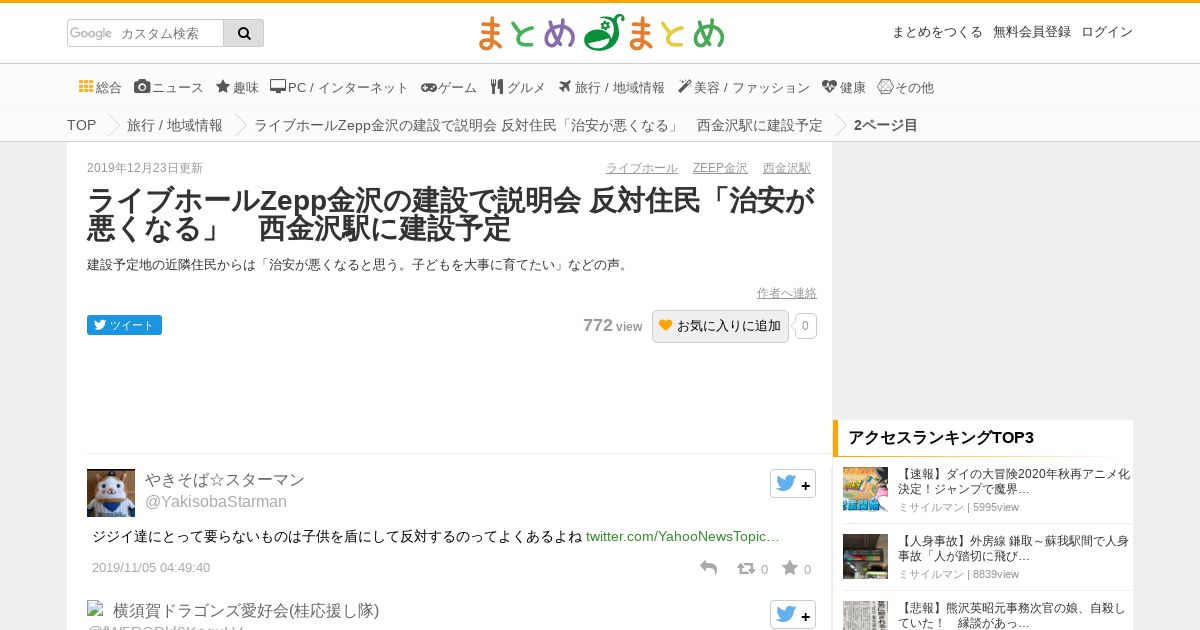Open the 熊沢英昭 ranking thumbnail
The image size is (1200, 630).
click(865, 616)
